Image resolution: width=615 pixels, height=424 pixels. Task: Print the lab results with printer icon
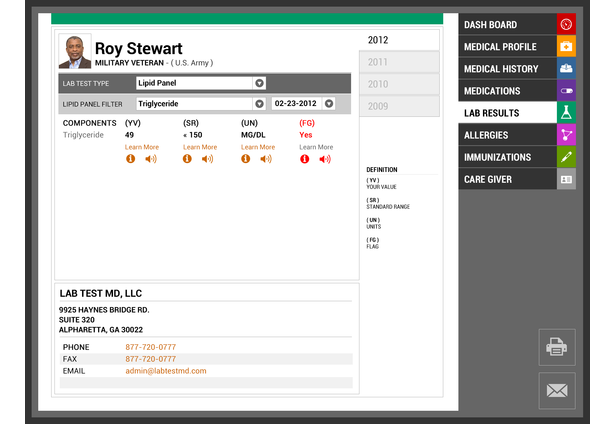click(557, 347)
